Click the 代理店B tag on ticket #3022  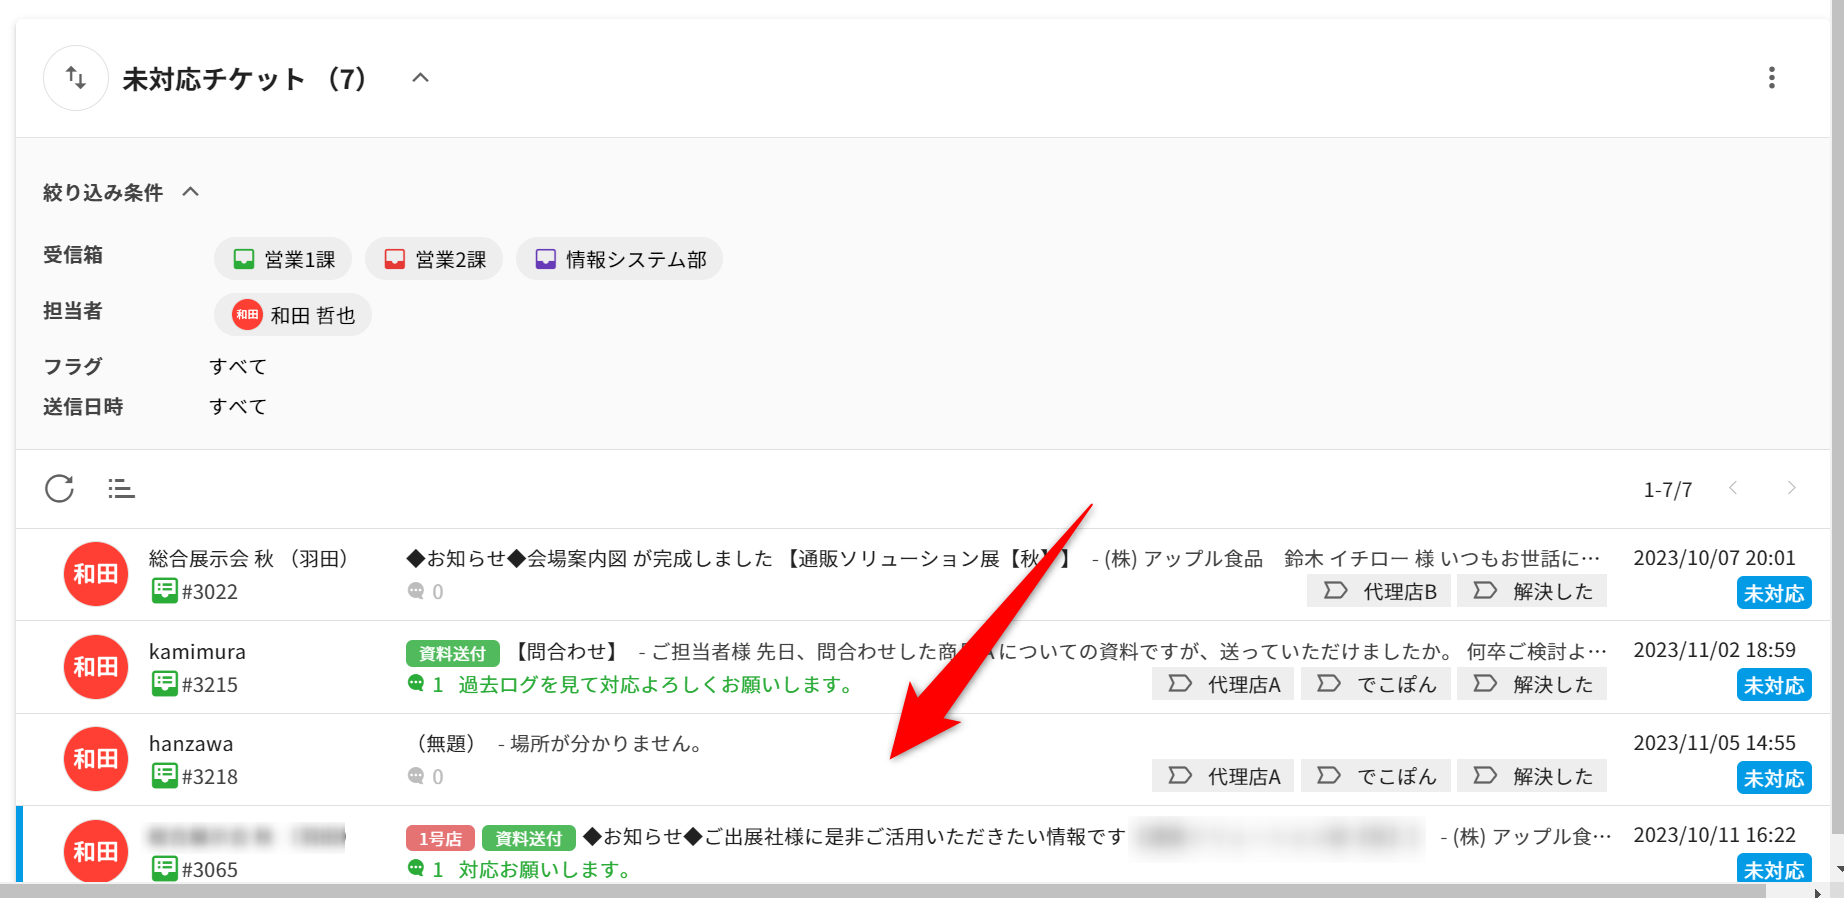click(x=1379, y=591)
